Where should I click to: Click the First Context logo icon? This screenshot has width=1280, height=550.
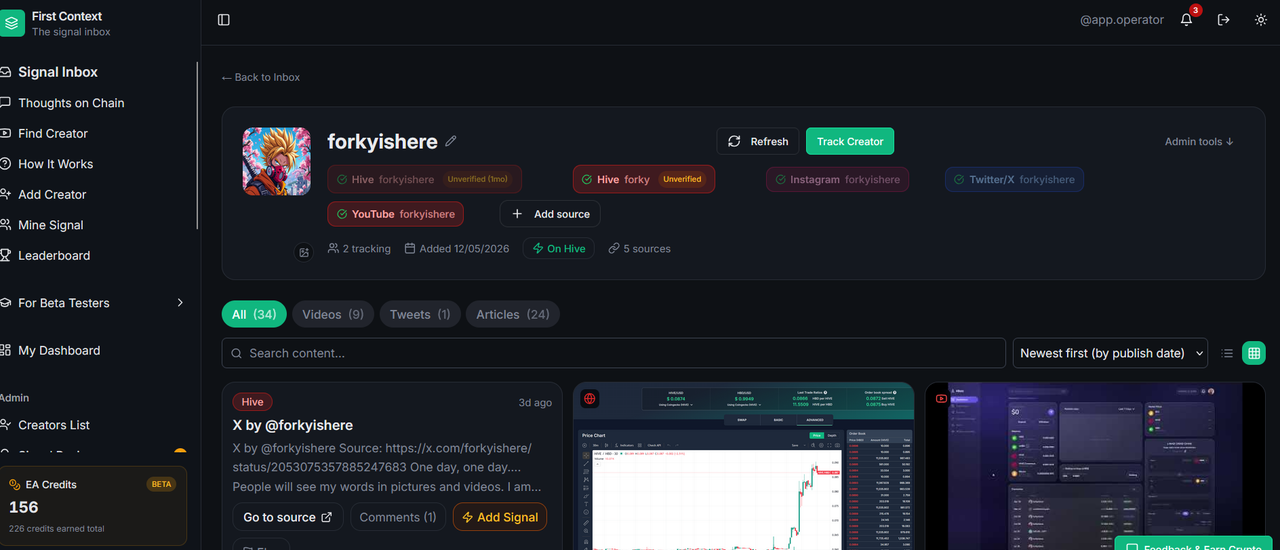pyautogui.click(x=11, y=23)
